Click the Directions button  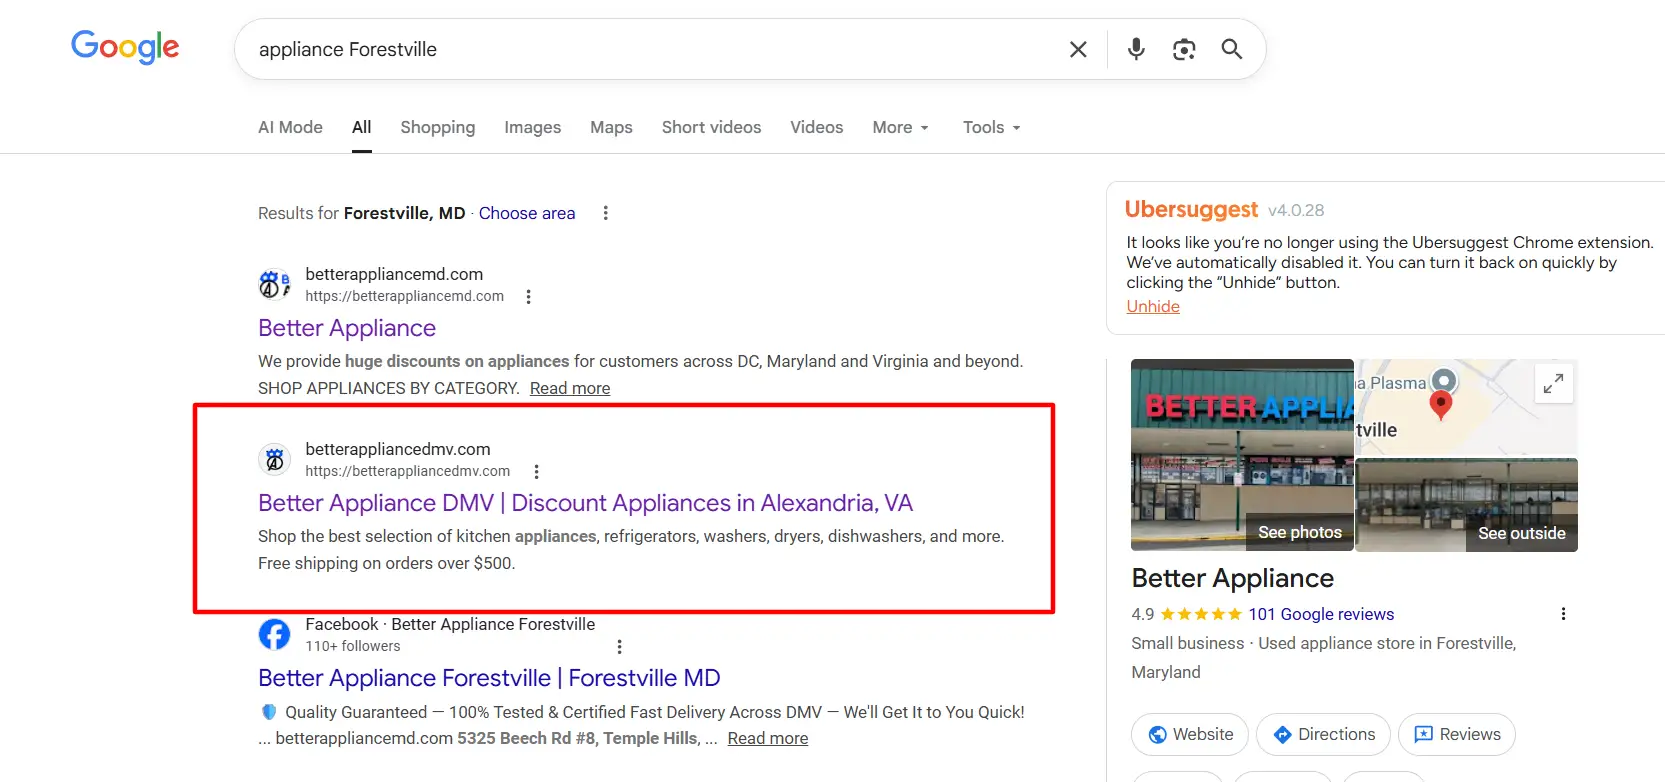1323,735
